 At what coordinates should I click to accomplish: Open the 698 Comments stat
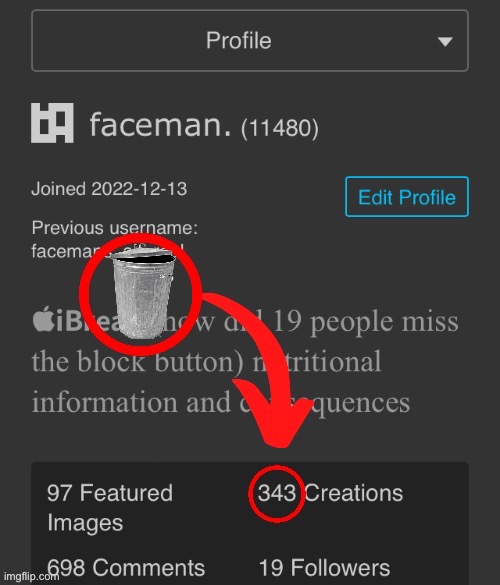click(126, 568)
